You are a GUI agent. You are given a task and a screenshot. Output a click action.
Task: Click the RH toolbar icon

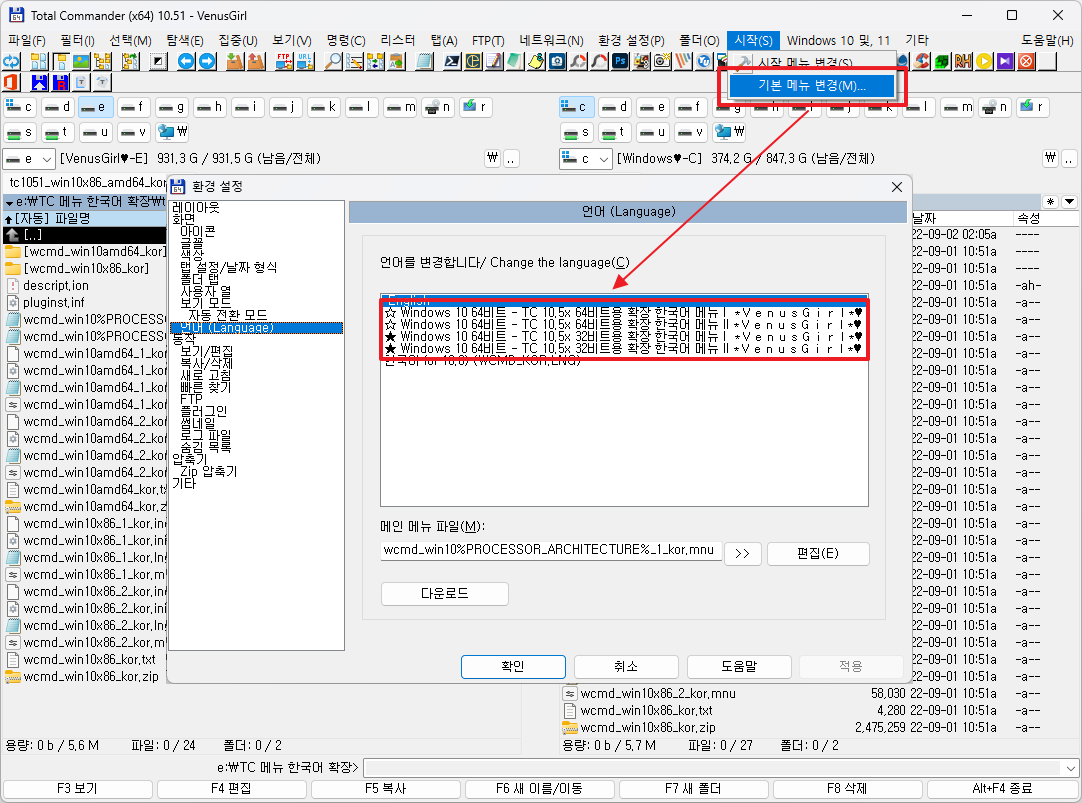[963, 61]
